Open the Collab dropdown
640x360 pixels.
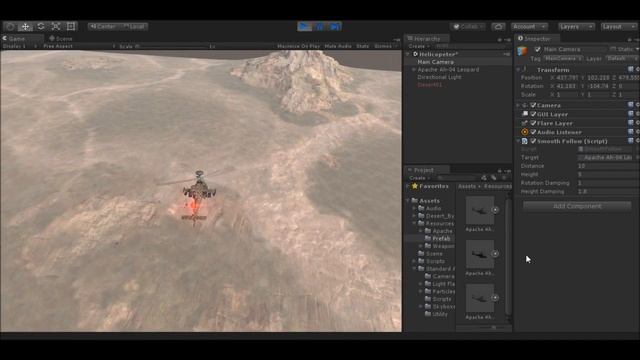pos(468,27)
